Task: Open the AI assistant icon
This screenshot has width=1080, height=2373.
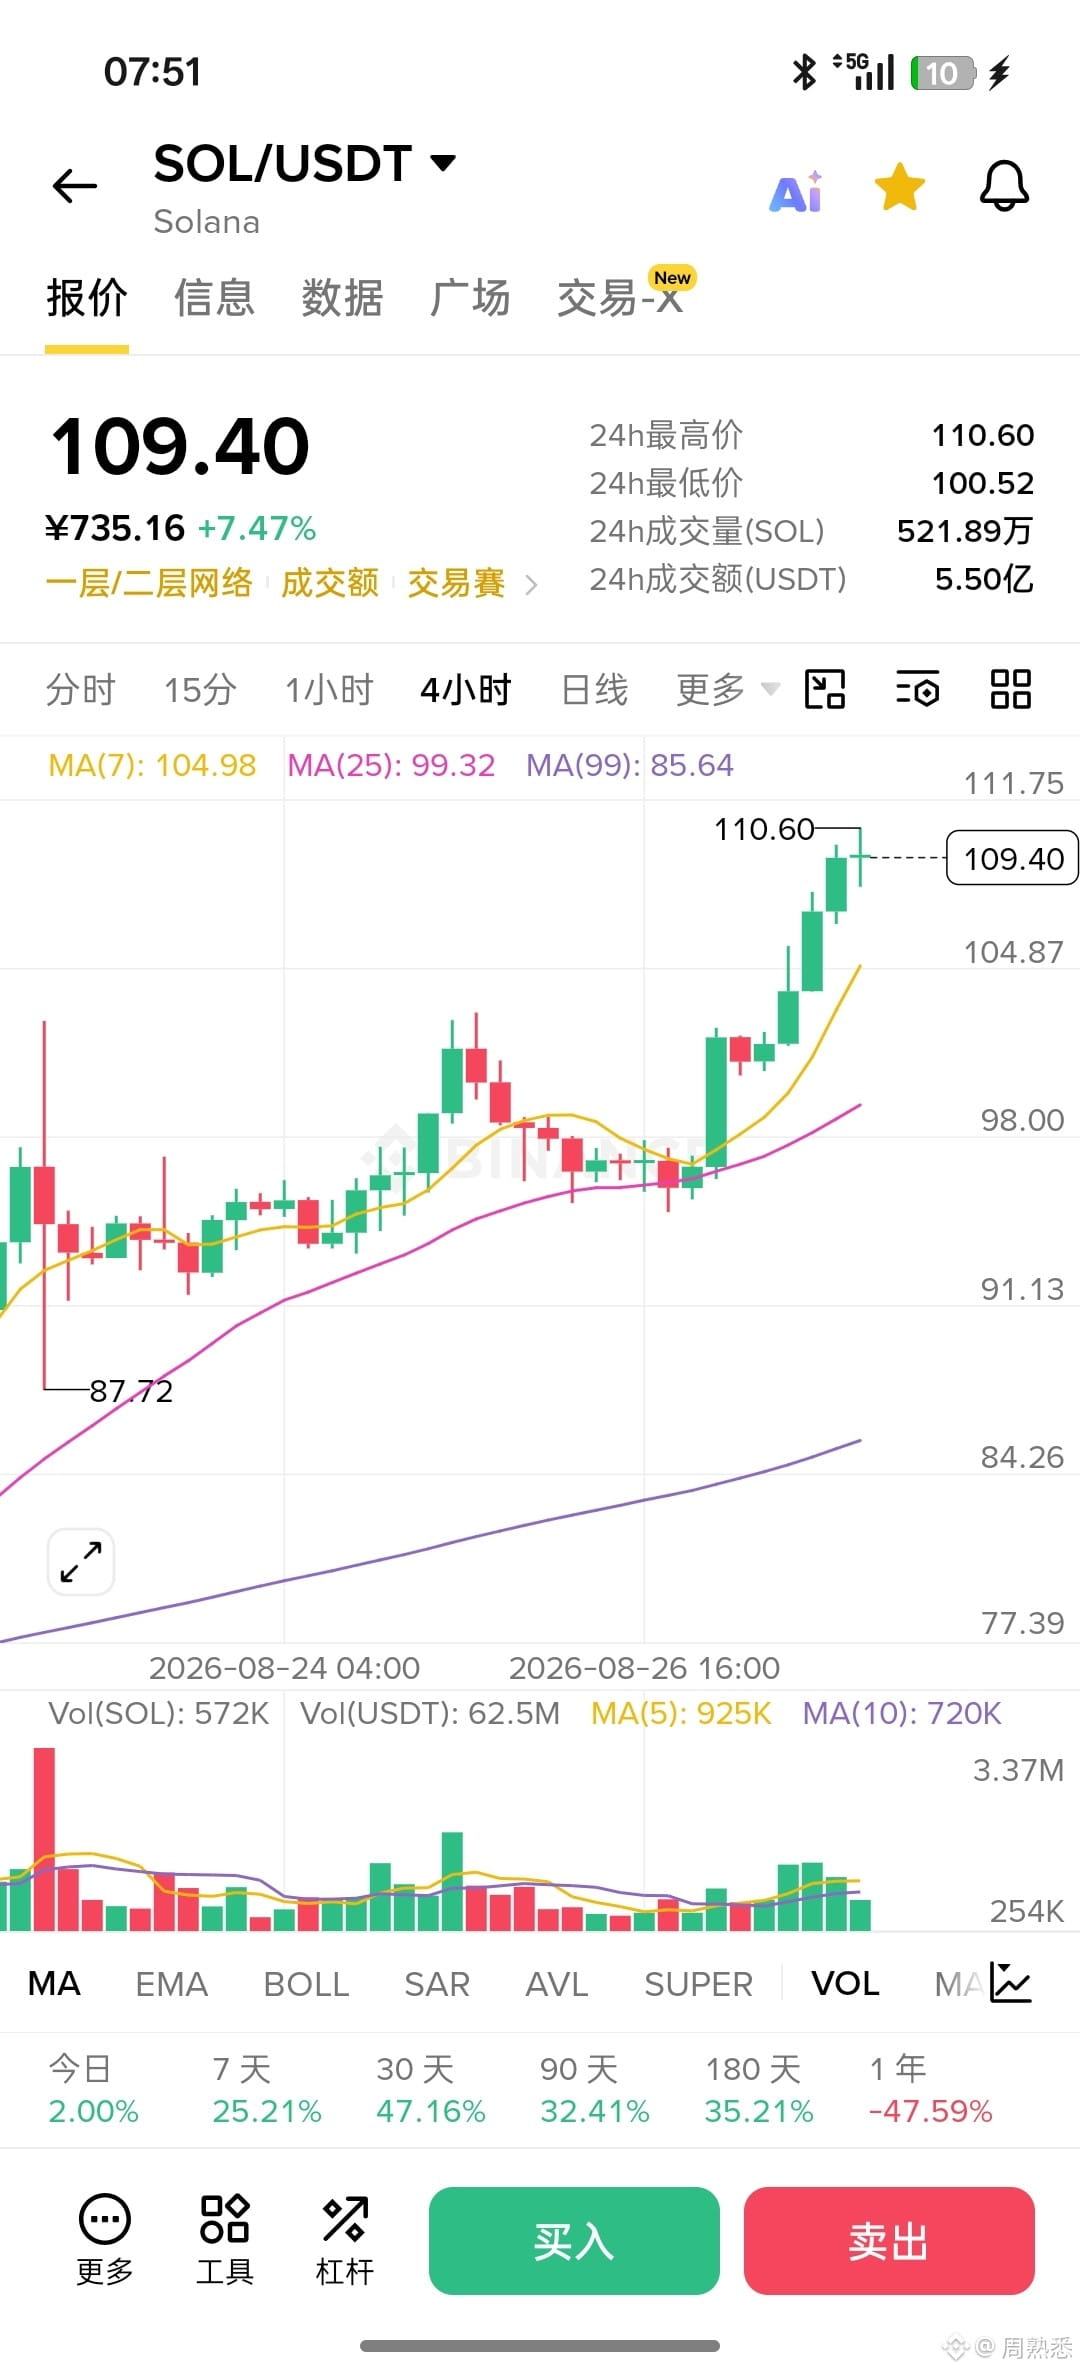Action: pyautogui.click(x=797, y=191)
